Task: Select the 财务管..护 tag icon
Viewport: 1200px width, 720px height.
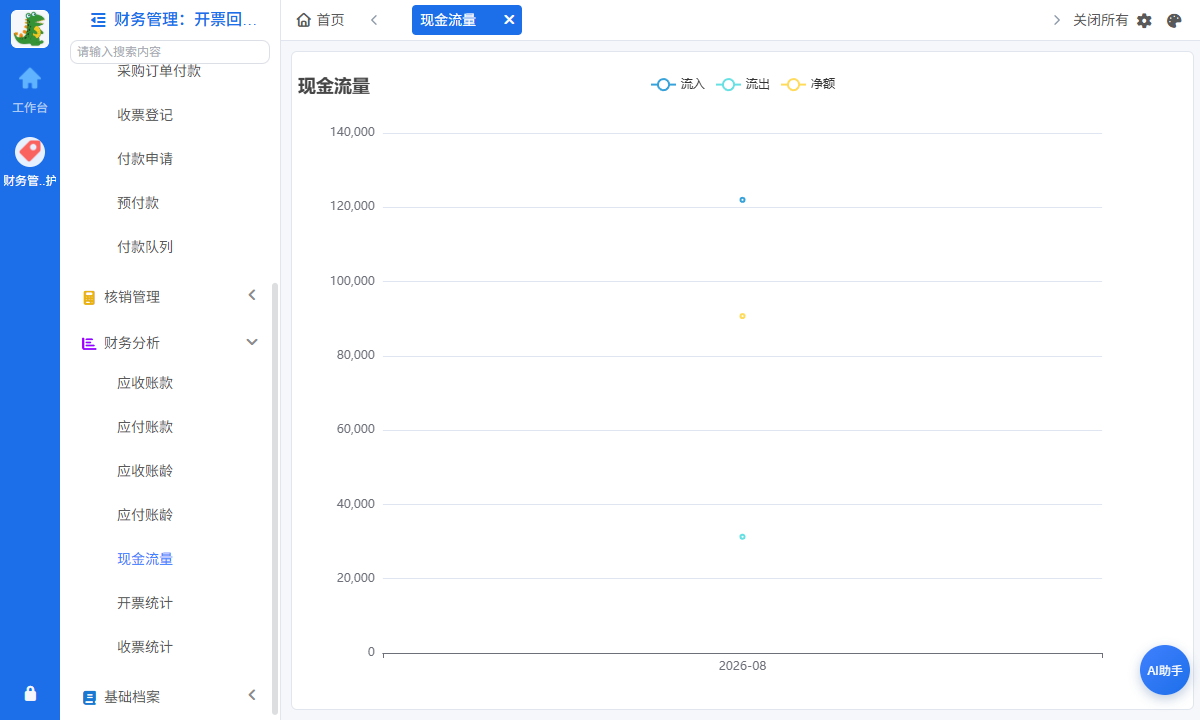Action: click(x=30, y=152)
